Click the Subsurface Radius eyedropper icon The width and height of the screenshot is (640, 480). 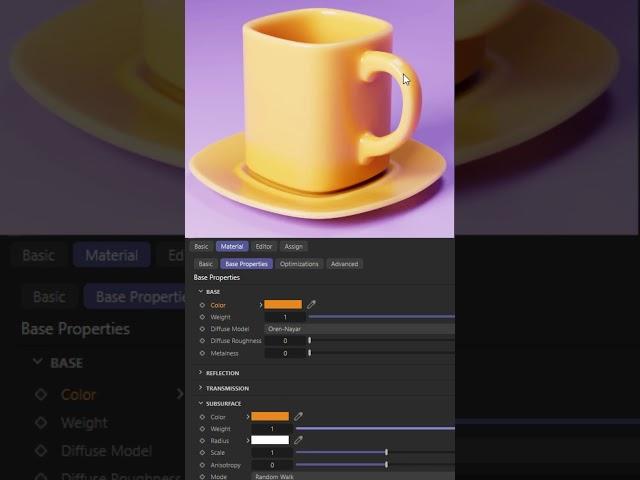pos(298,441)
